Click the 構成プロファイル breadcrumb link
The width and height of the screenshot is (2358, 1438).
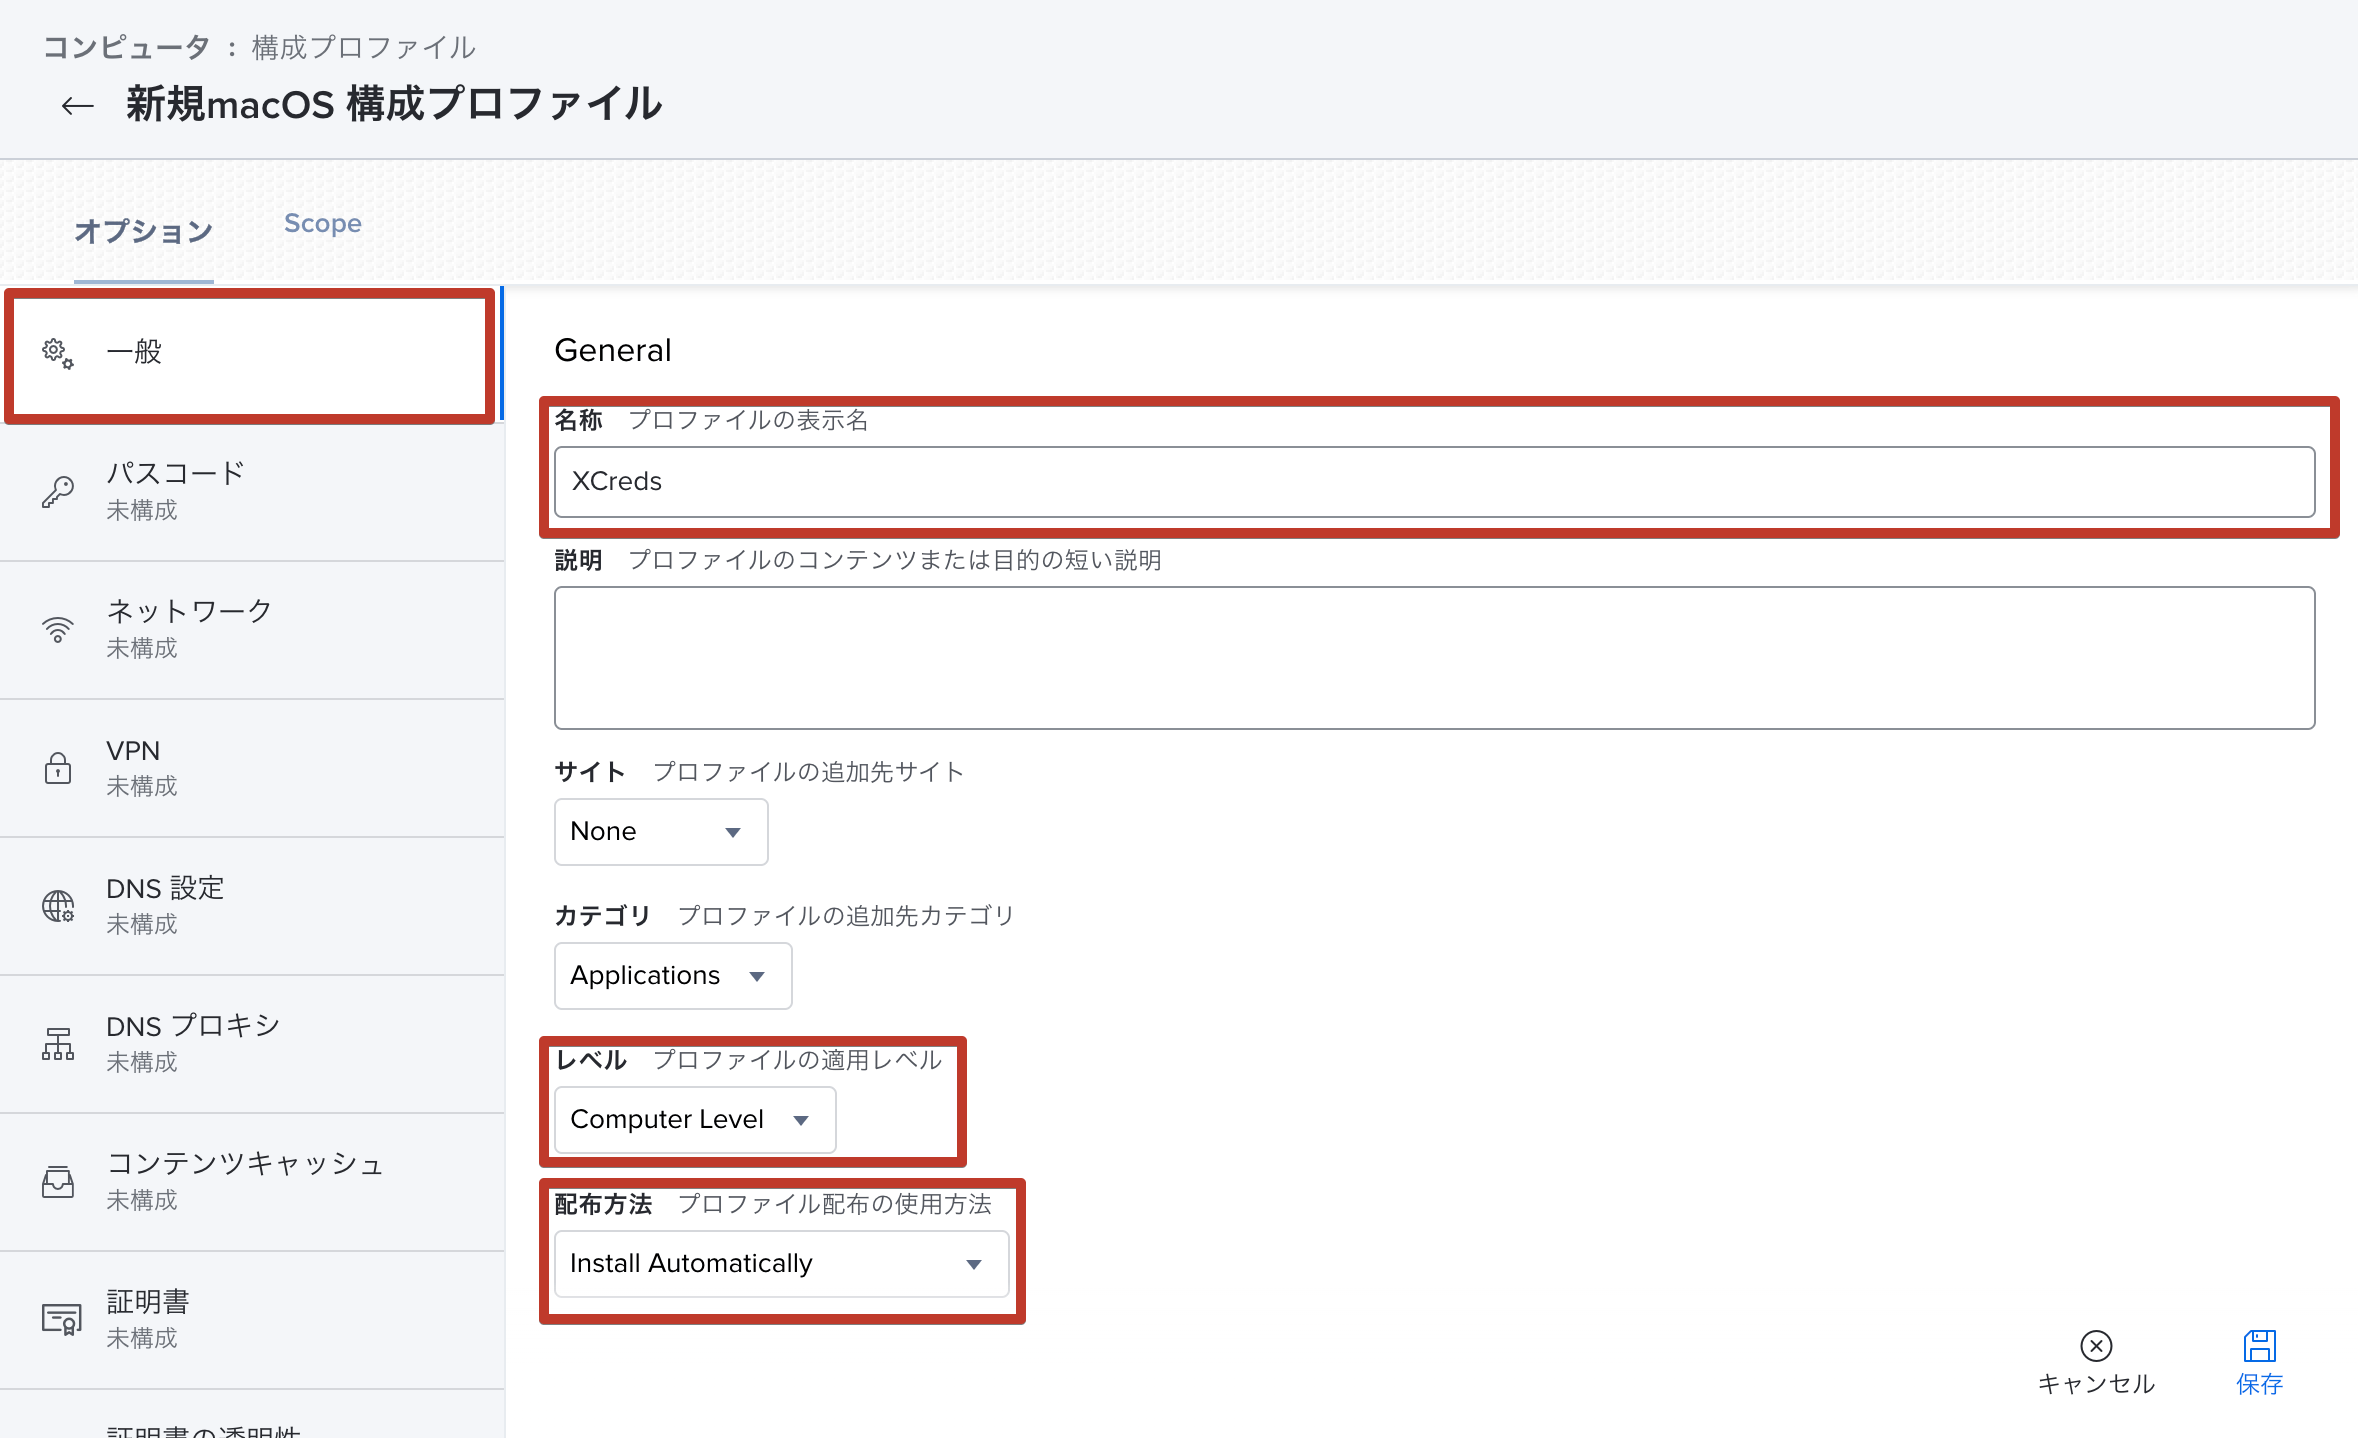(x=363, y=47)
